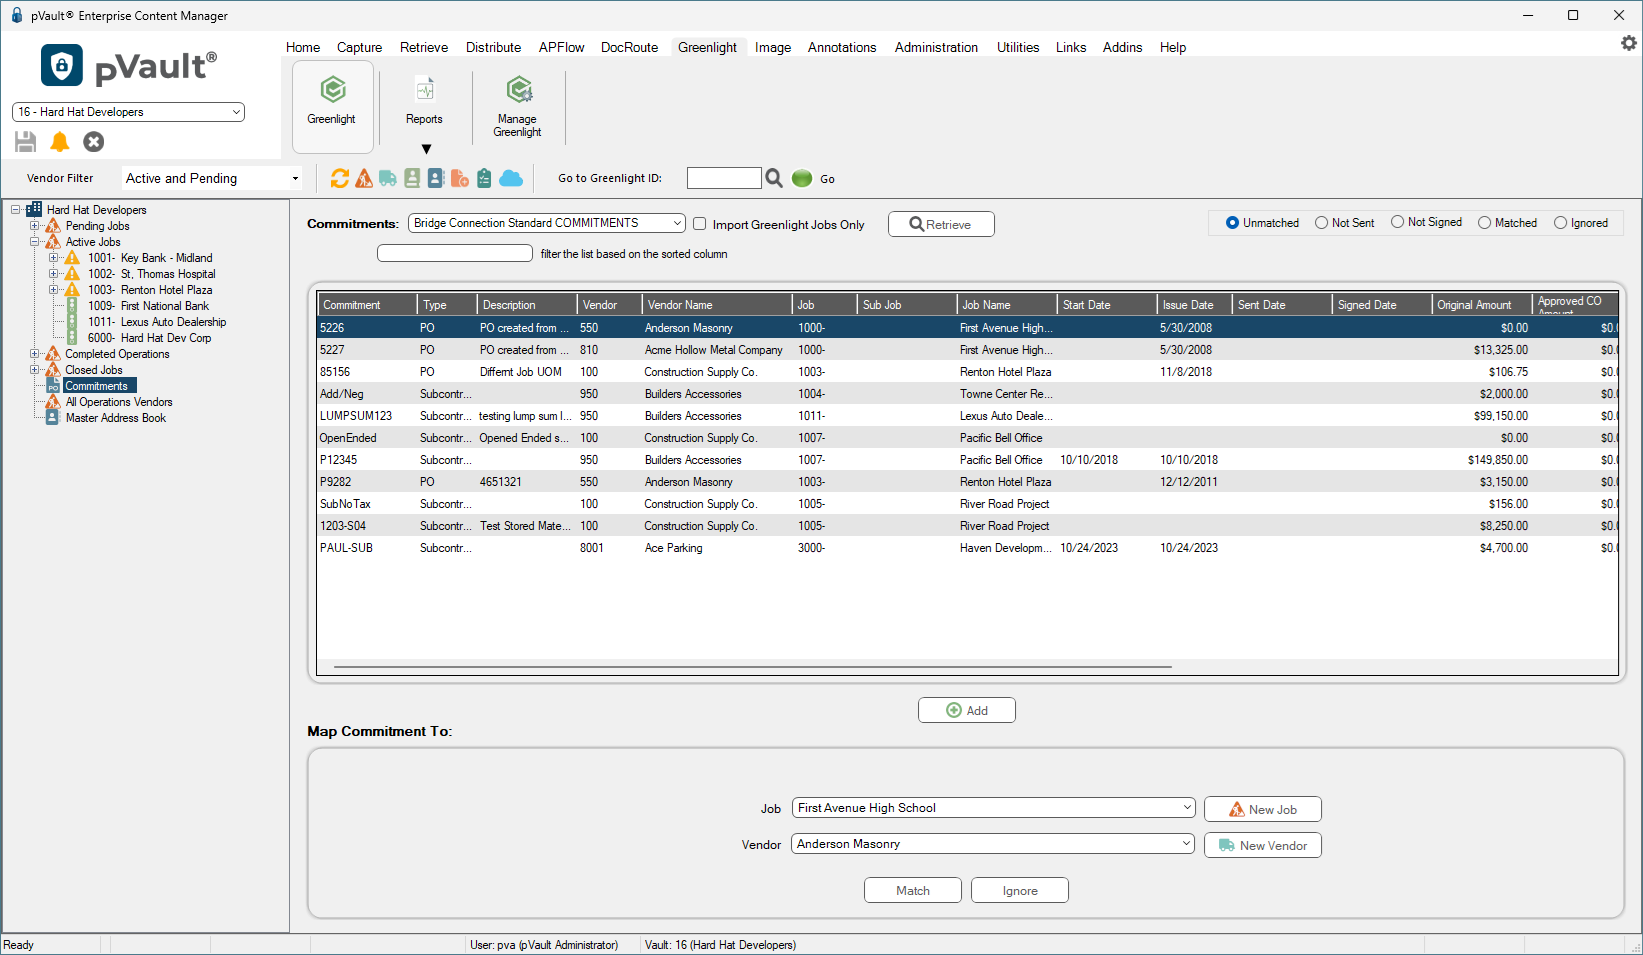Click the traffic light icon beside 1009- First National Bank
The height and width of the screenshot is (955, 1643).
[x=72, y=306]
